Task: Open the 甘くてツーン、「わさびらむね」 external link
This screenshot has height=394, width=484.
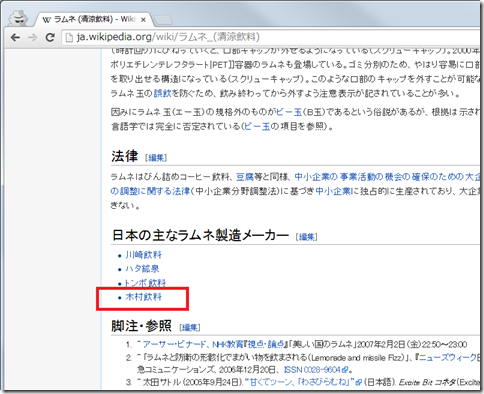Action: 303,382
